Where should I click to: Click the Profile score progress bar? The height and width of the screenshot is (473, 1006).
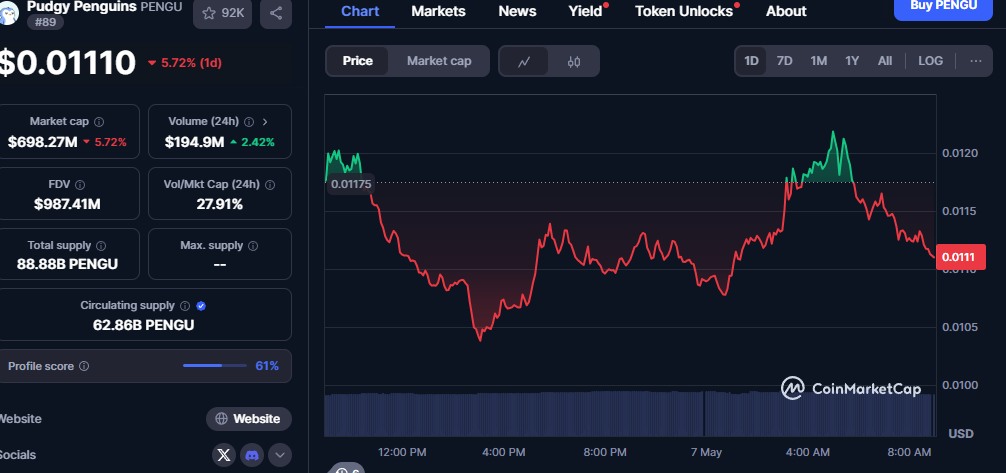click(x=215, y=366)
